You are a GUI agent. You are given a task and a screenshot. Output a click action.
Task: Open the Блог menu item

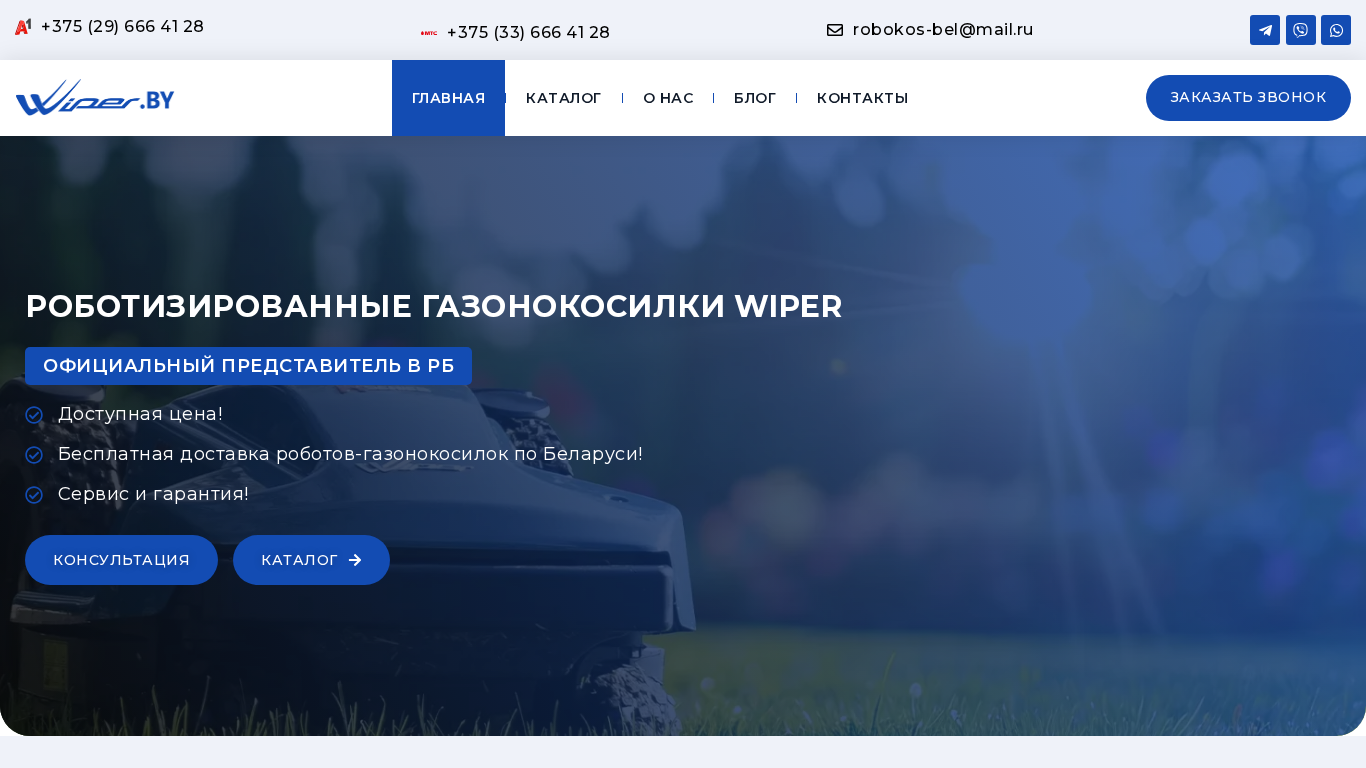(x=755, y=98)
